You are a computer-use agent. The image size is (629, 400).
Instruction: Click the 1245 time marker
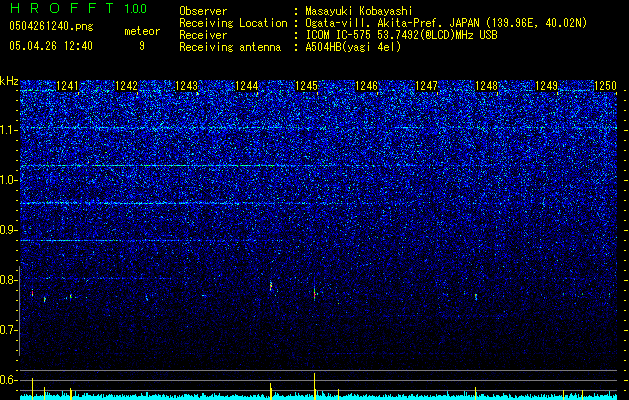click(x=306, y=85)
